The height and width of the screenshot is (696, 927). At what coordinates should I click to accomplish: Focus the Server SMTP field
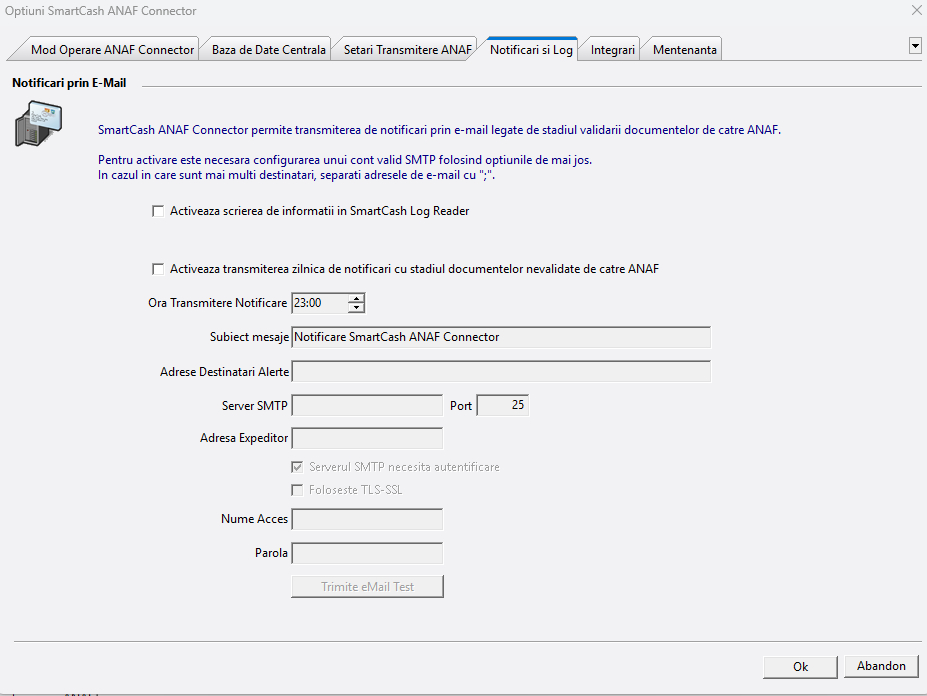(367, 406)
